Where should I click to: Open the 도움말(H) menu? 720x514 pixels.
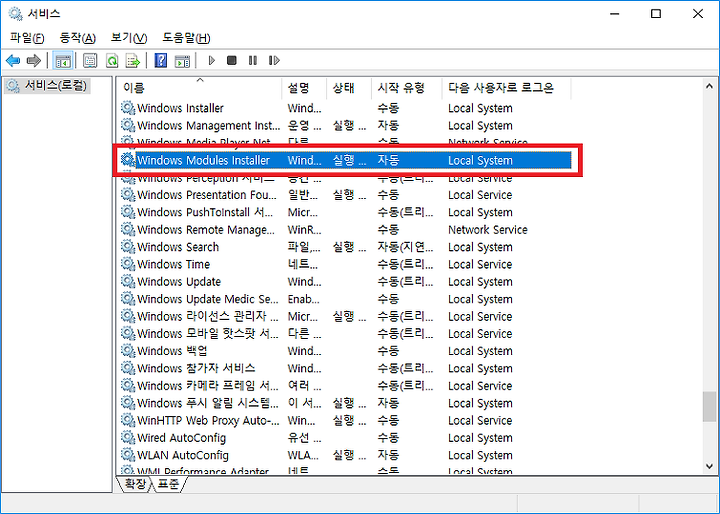pyautogui.click(x=186, y=38)
